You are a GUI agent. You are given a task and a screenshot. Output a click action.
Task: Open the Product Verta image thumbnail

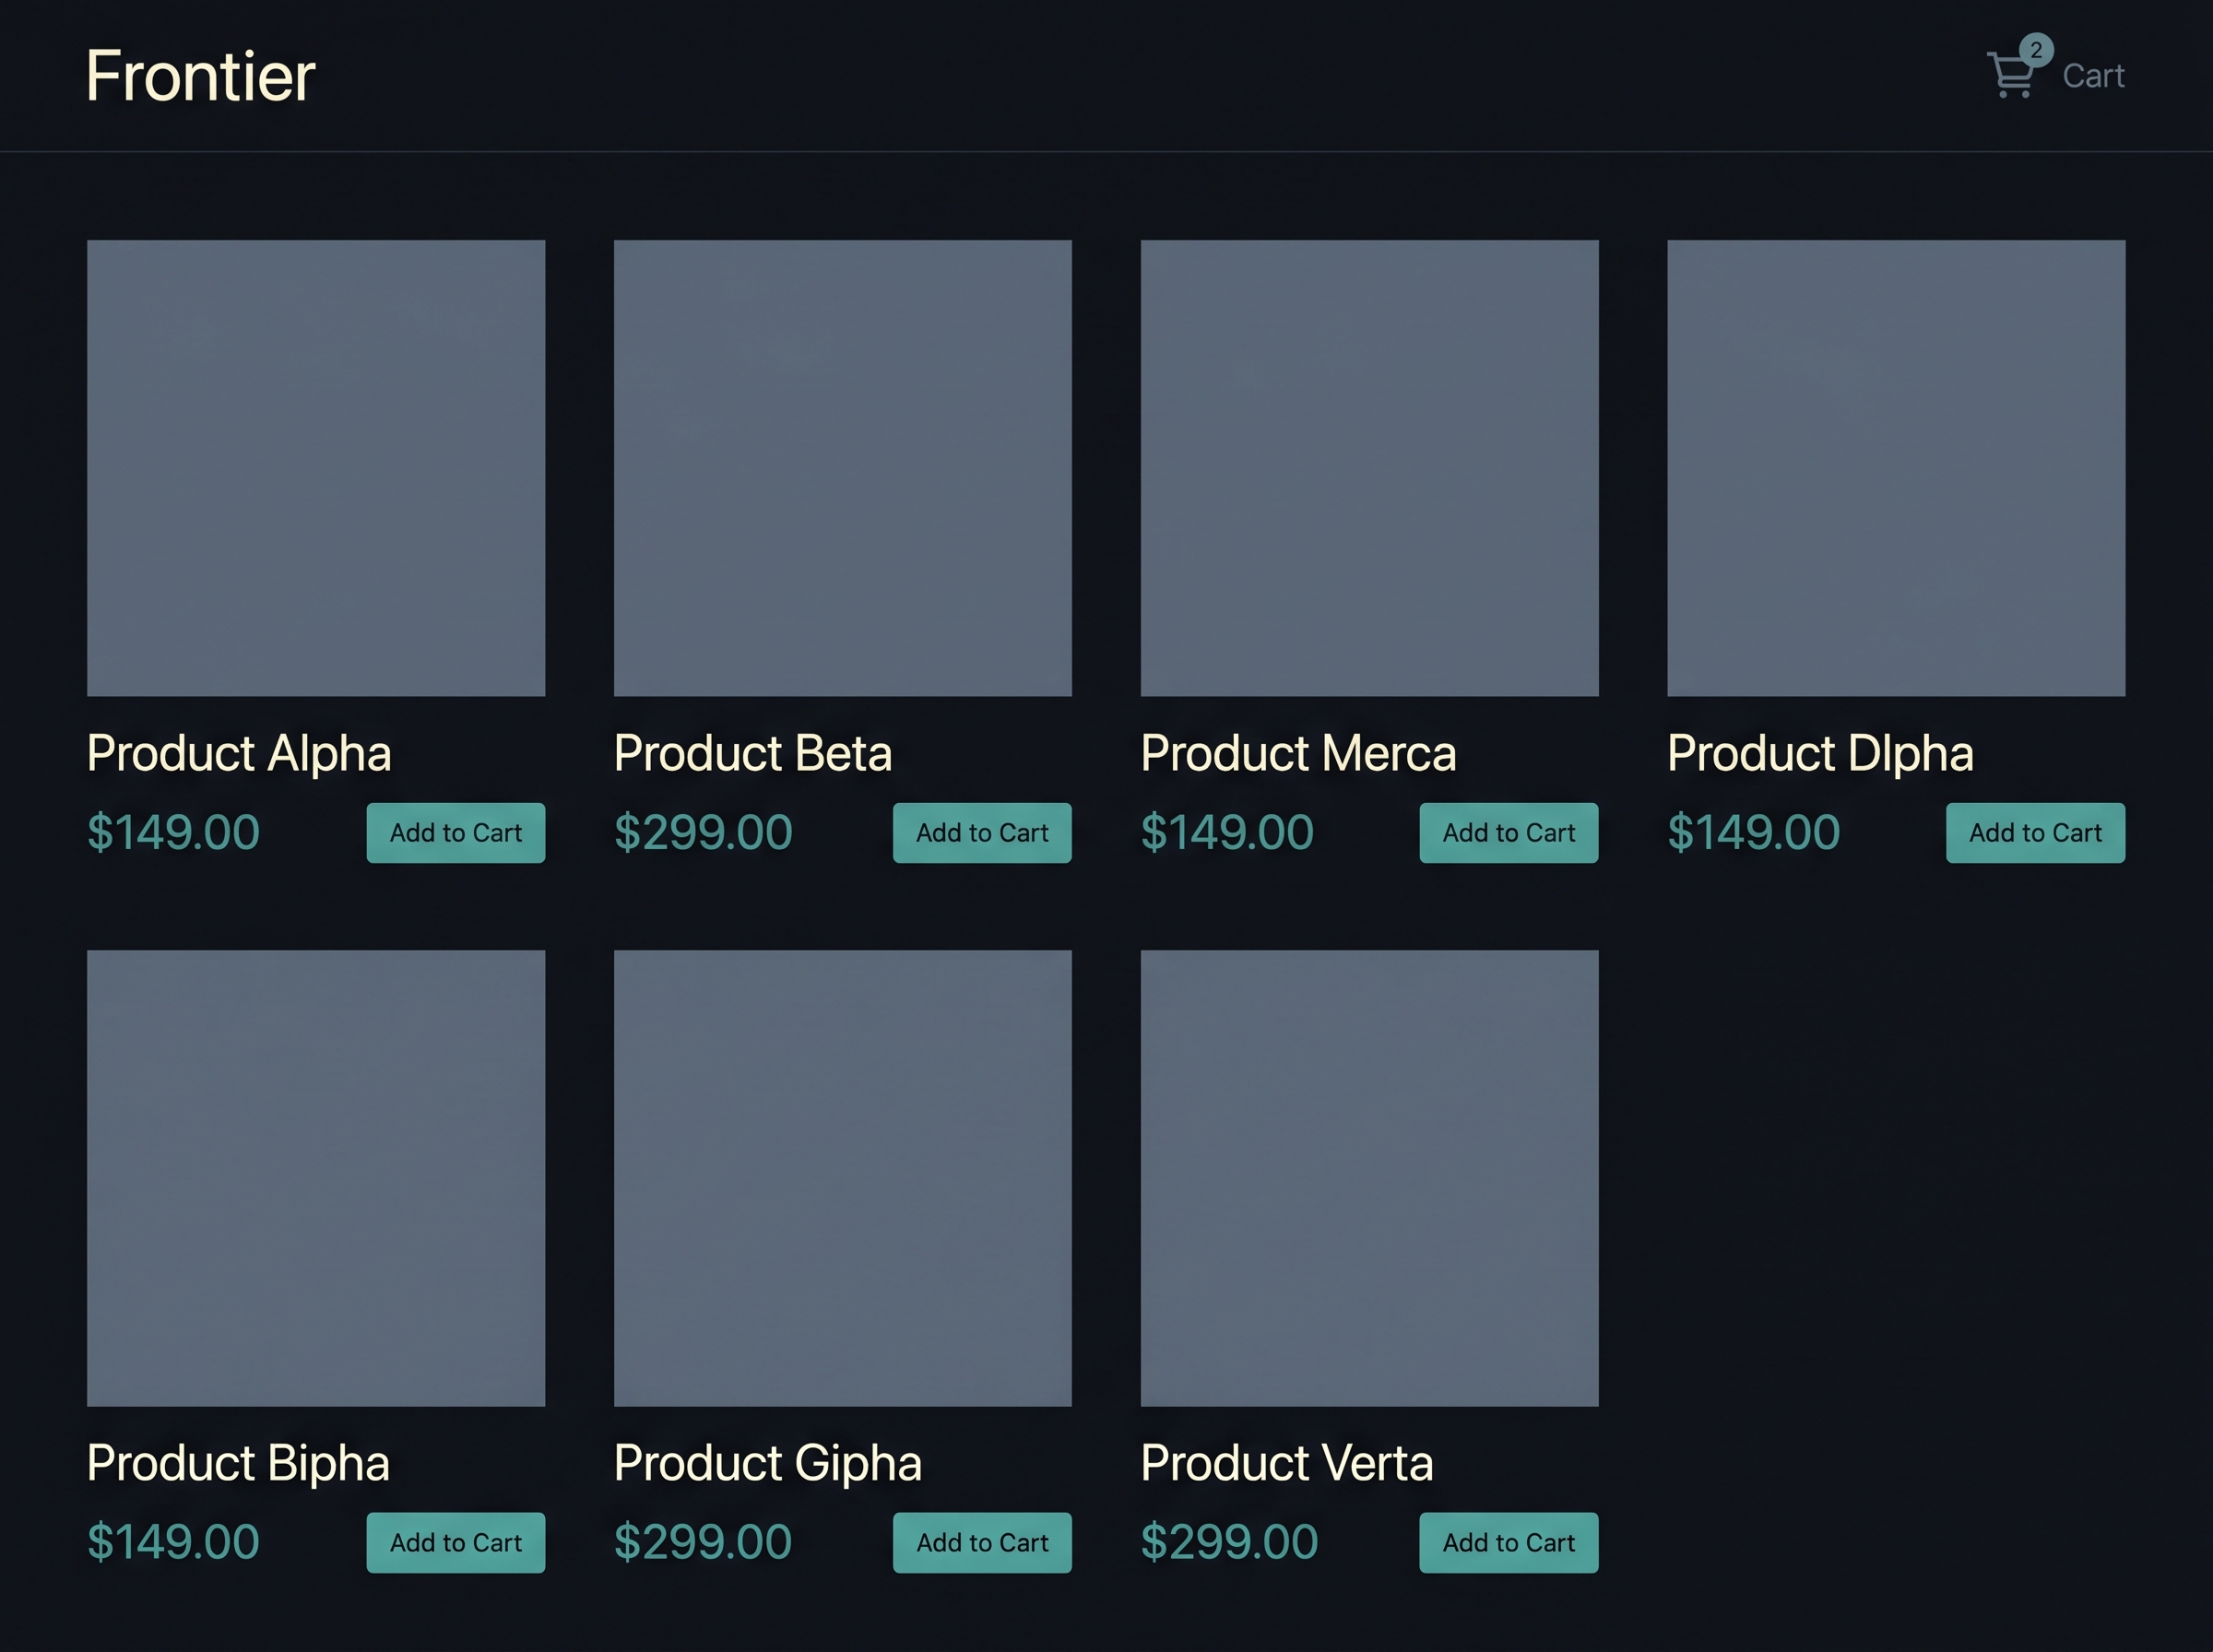[x=1370, y=1178]
